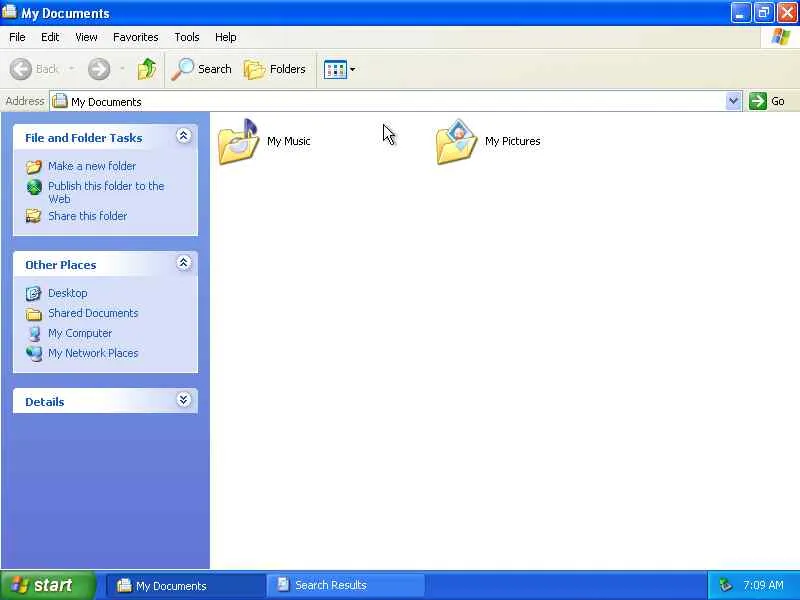The image size is (800, 600).
Task: Open Back button history dropdown arrow
Action: (71, 68)
